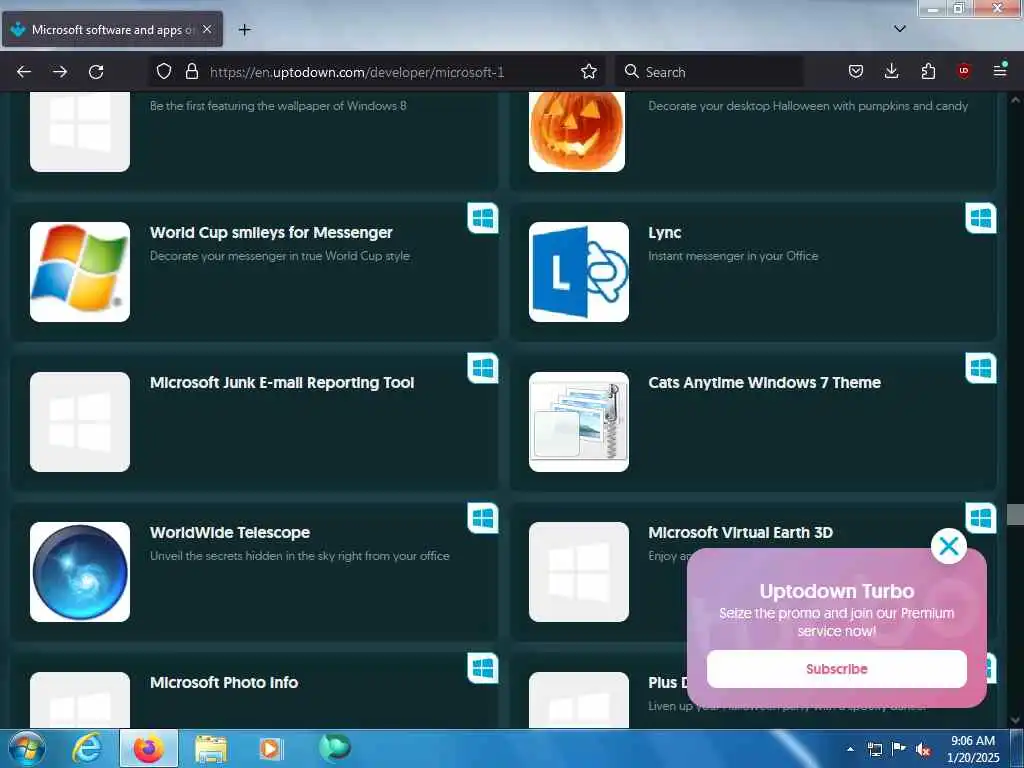Expand the list all tabs chevron
This screenshot has width=1024, height=768.
(899, 29)
